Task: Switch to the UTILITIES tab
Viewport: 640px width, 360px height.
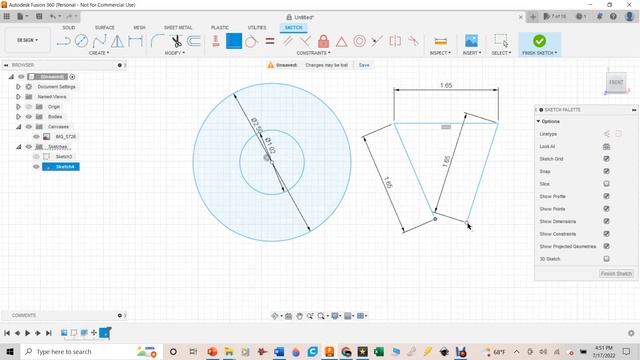Action: pos(257,27)
